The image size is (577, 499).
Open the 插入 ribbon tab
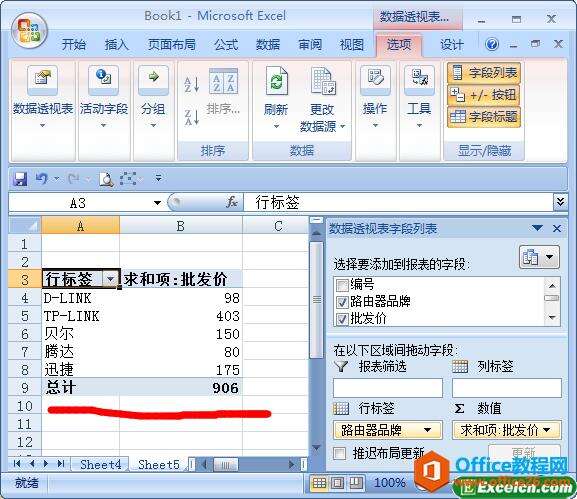(116, 45)
